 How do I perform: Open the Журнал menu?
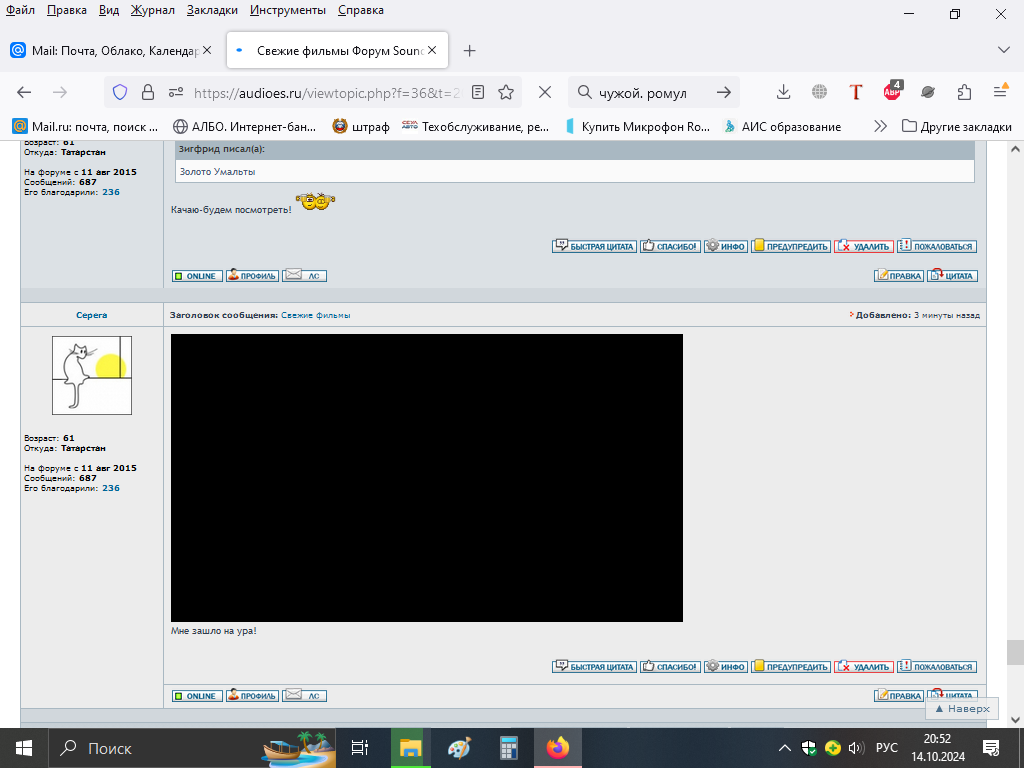pyautogui.click(x=152, y=10)
